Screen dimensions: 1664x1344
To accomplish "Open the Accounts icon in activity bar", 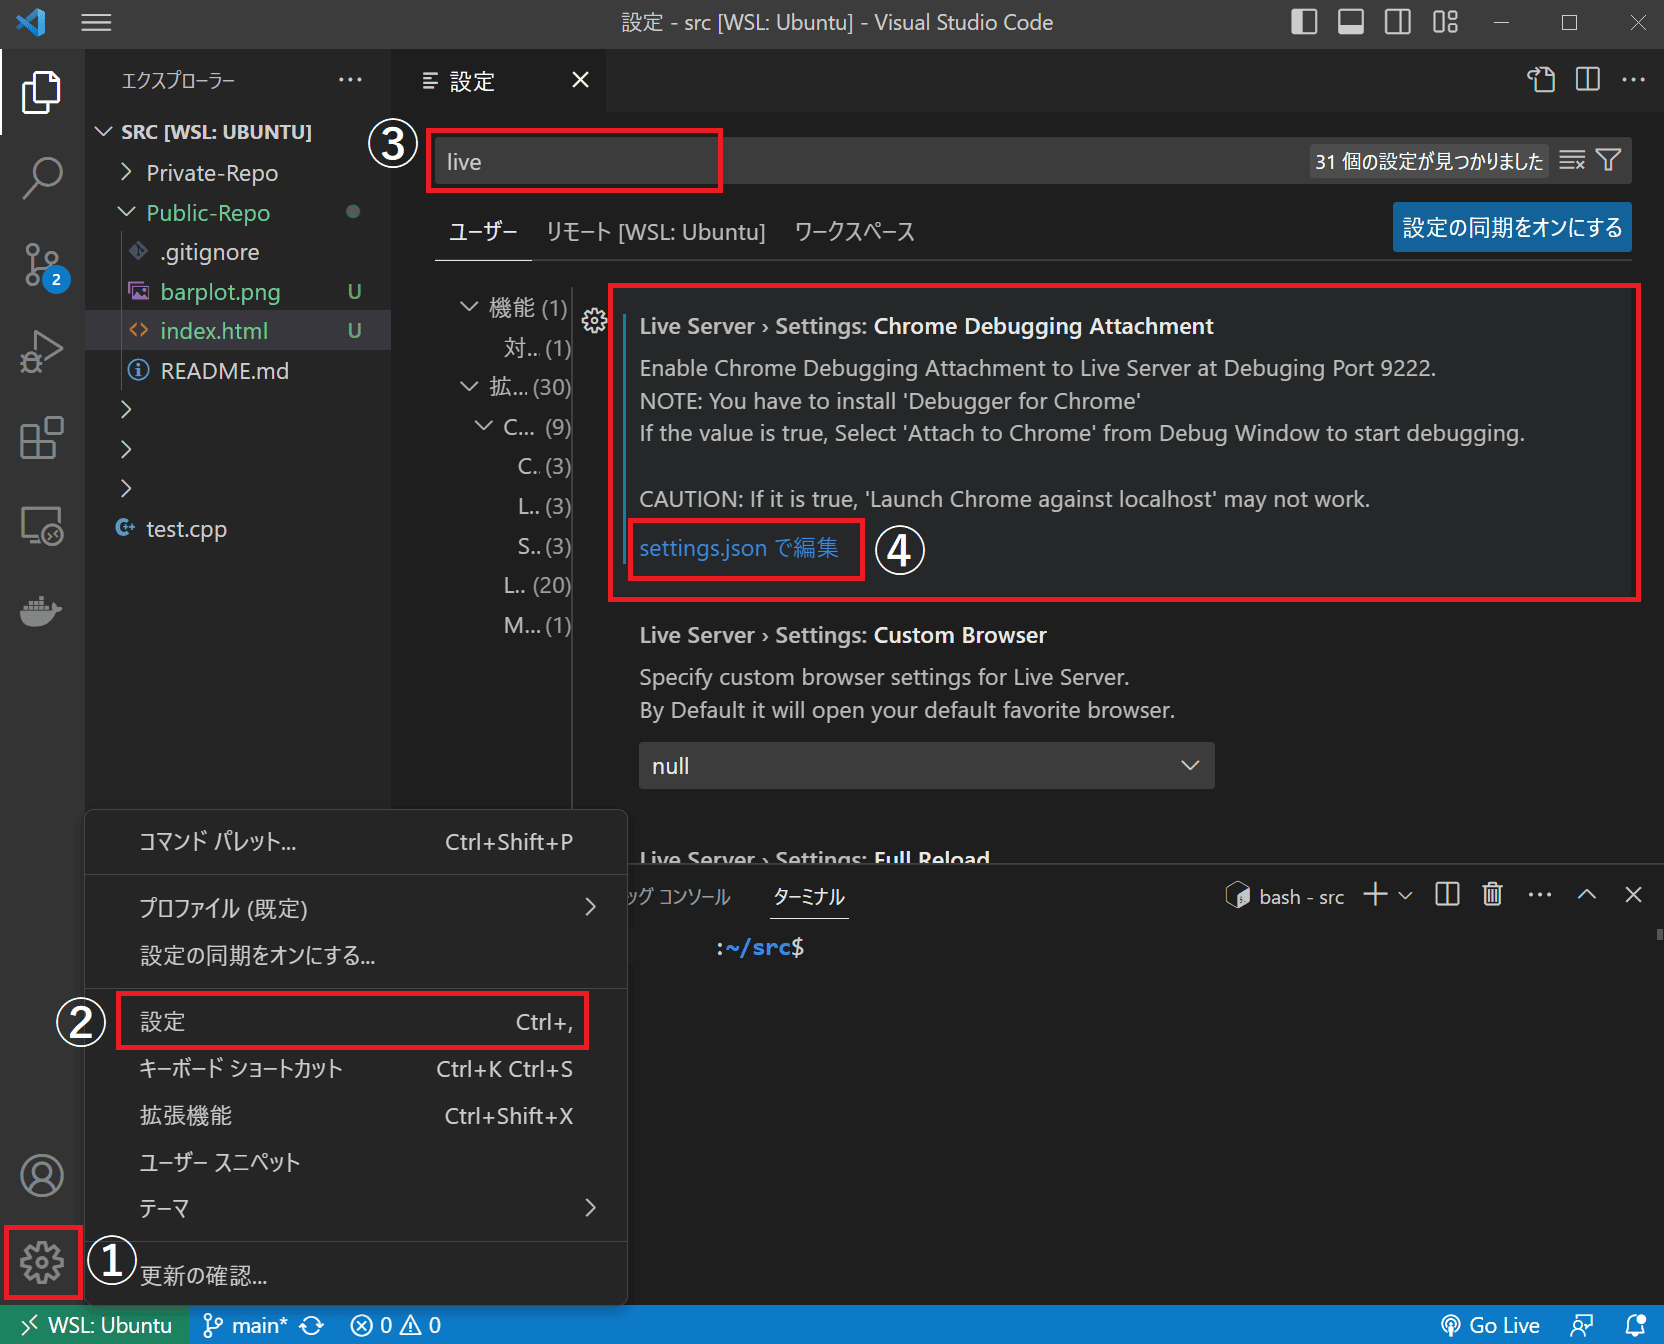I will click(42, 1176).
